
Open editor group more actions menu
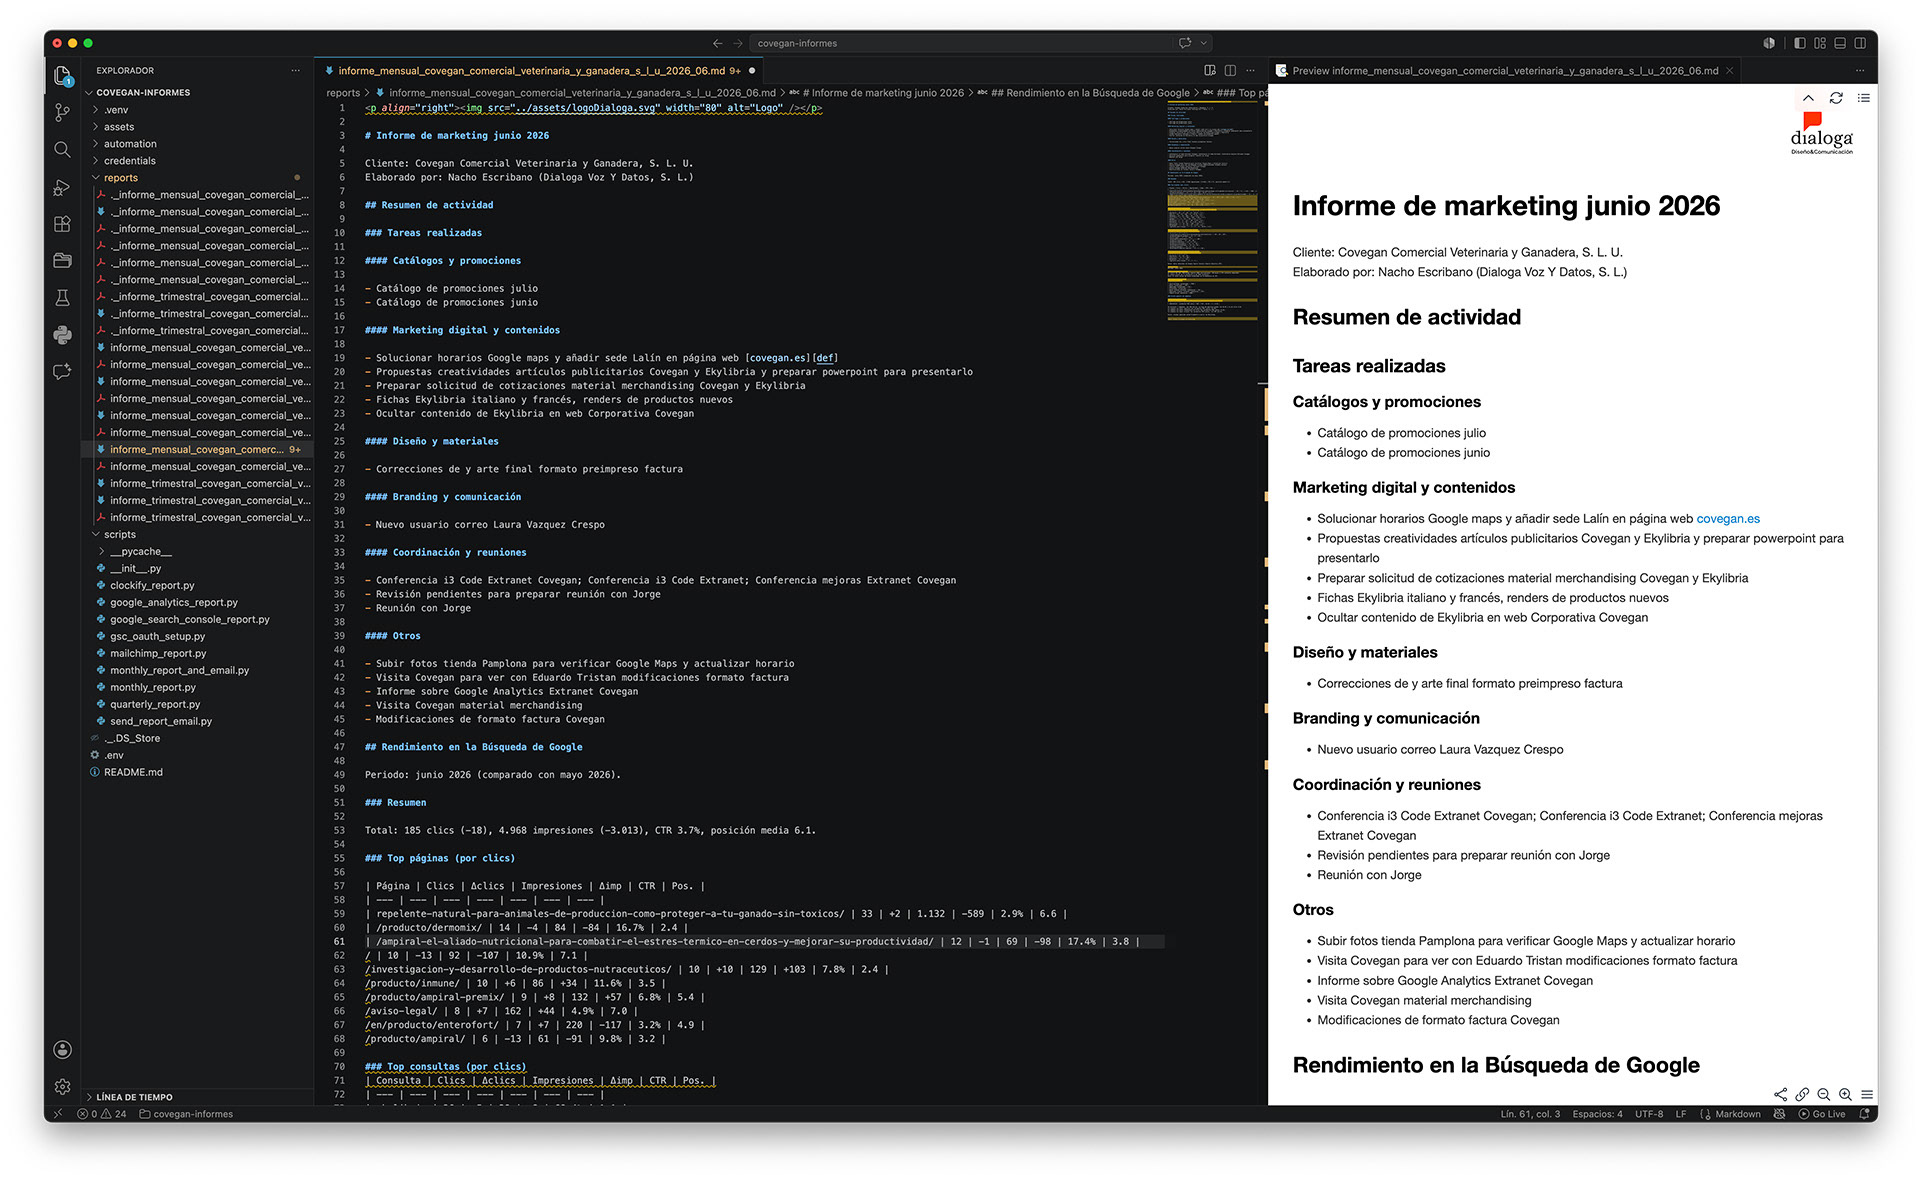coord(1250,70)
